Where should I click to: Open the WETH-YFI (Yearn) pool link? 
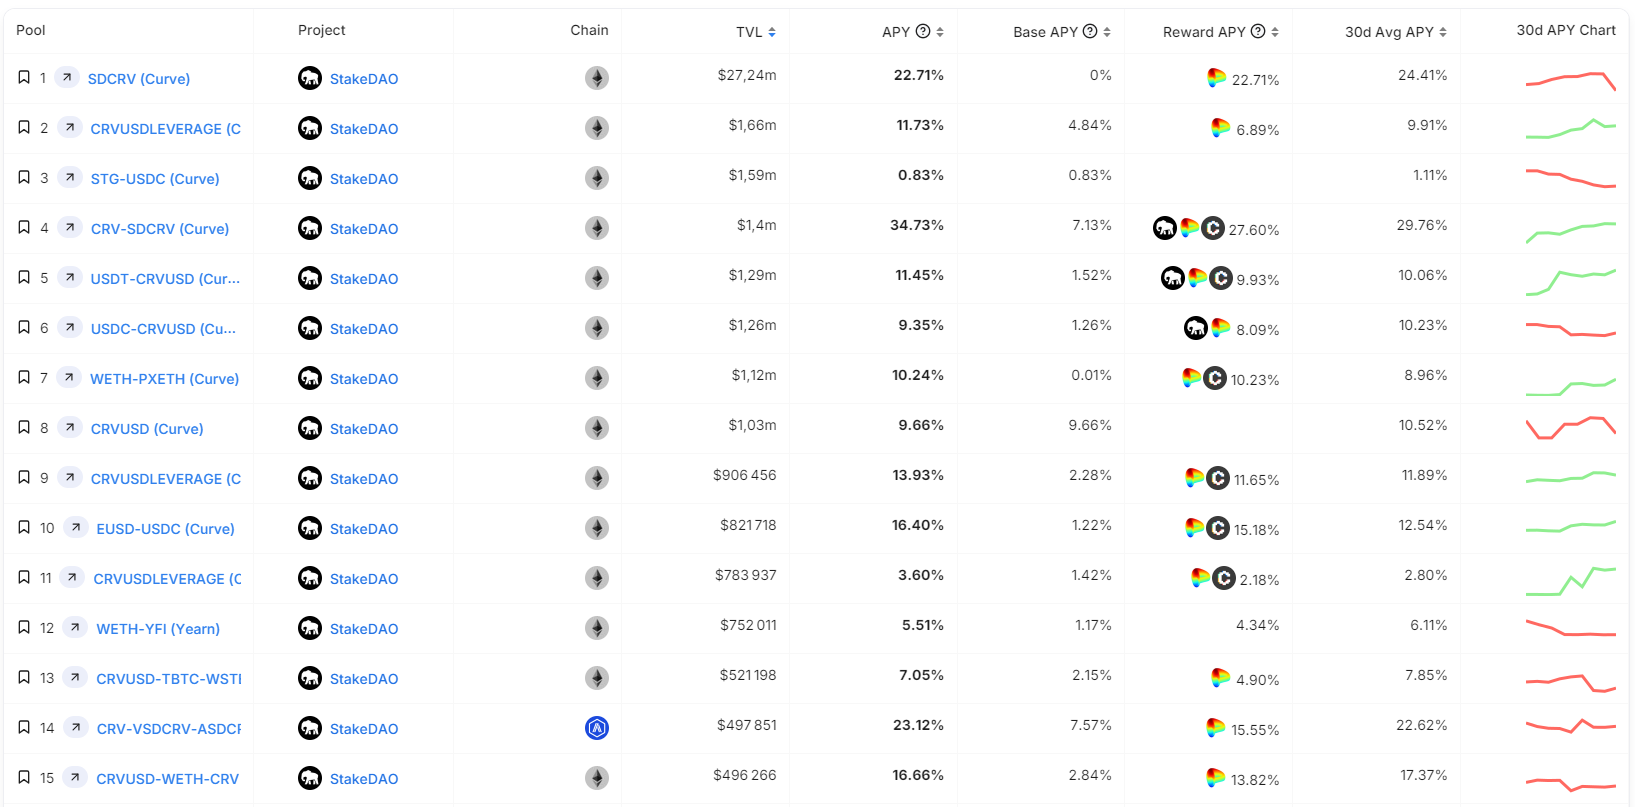[x=158, y=629]
